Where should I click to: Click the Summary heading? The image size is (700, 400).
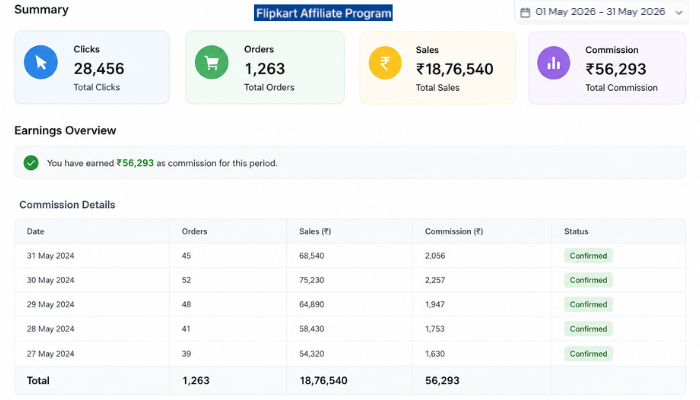pyautogui.click(x=42, y=9)
